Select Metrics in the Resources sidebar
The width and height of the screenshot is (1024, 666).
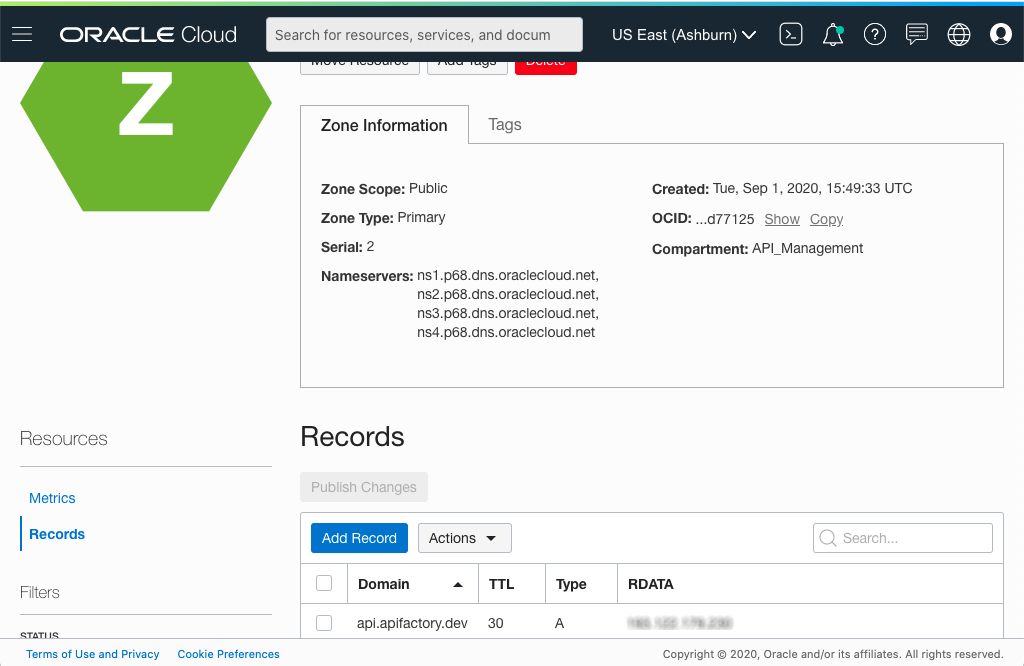(x=52, y=497)
